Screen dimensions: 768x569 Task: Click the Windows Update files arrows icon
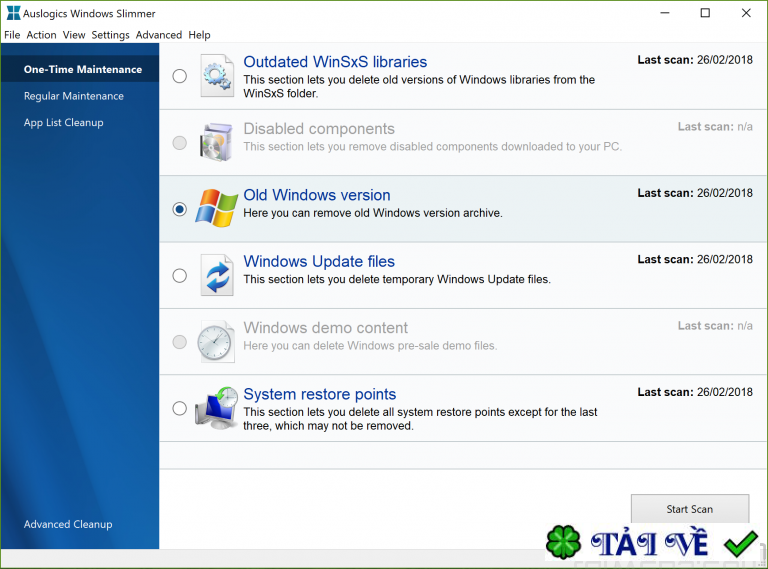click(217, 275)
